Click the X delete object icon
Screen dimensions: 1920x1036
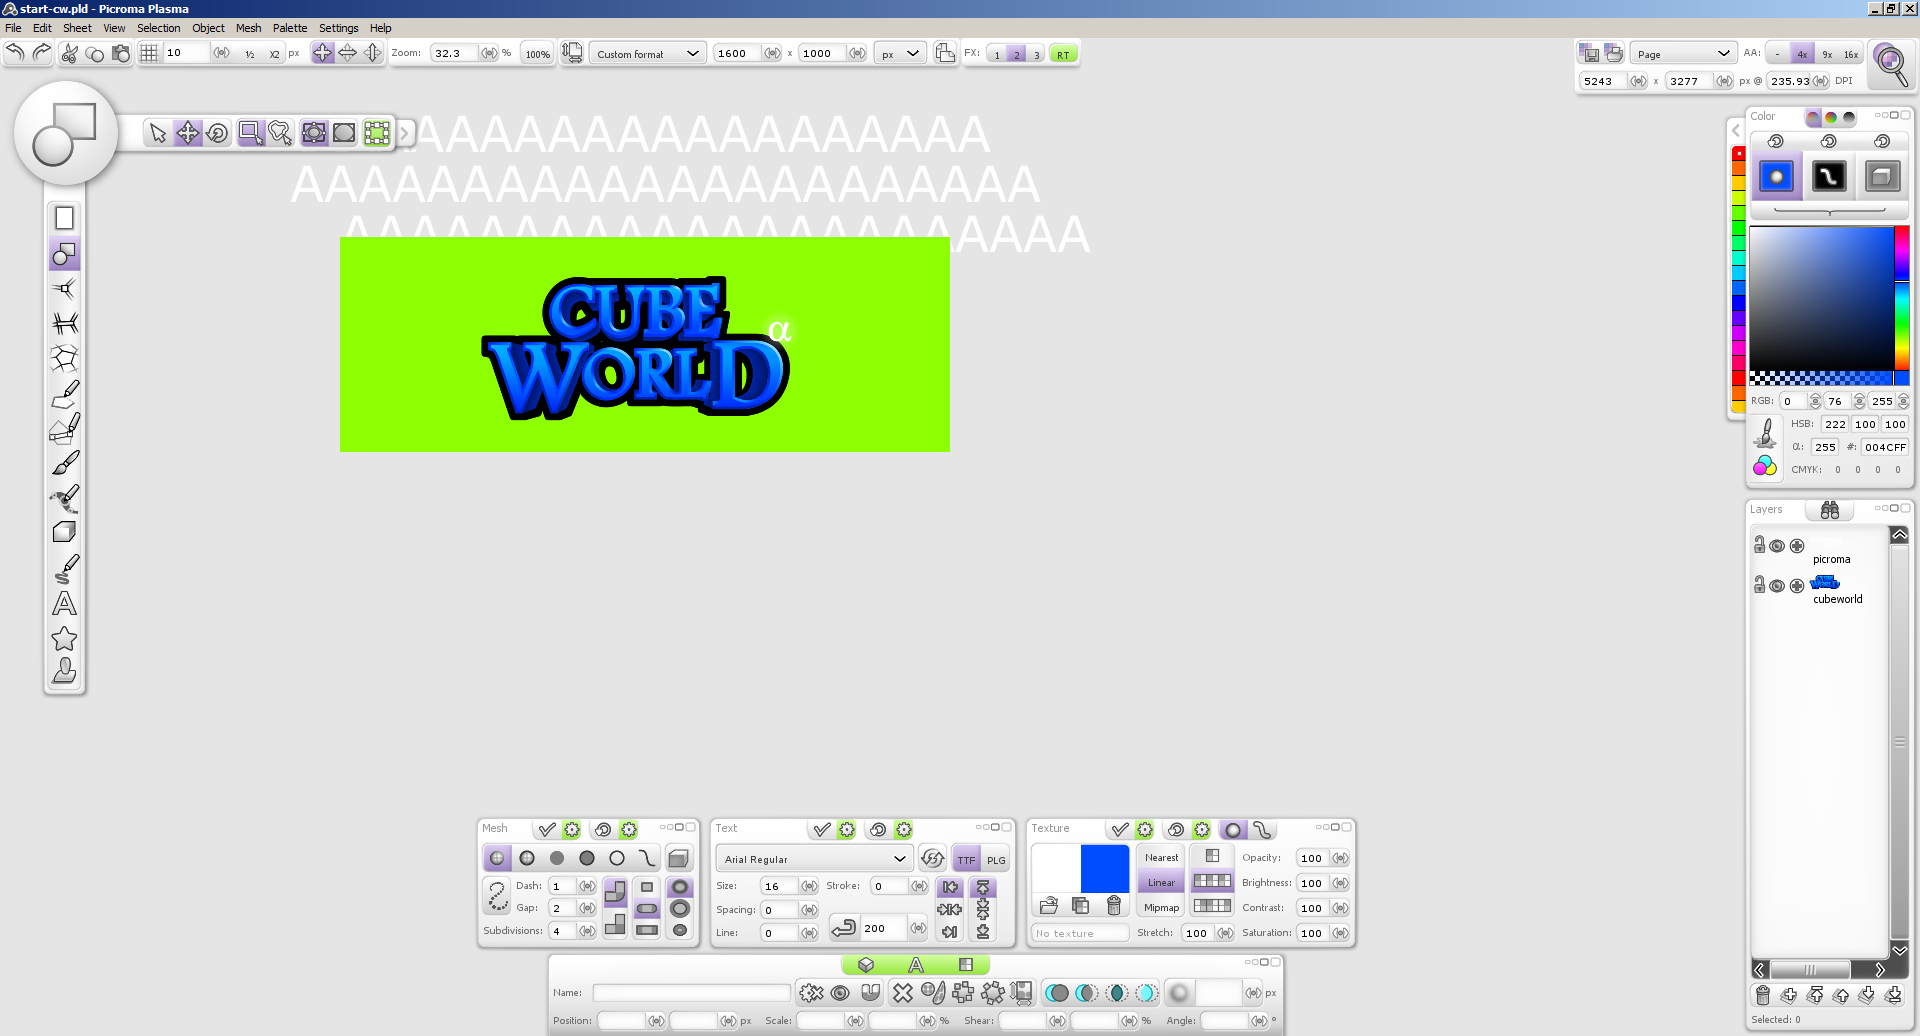click(903, 992)
